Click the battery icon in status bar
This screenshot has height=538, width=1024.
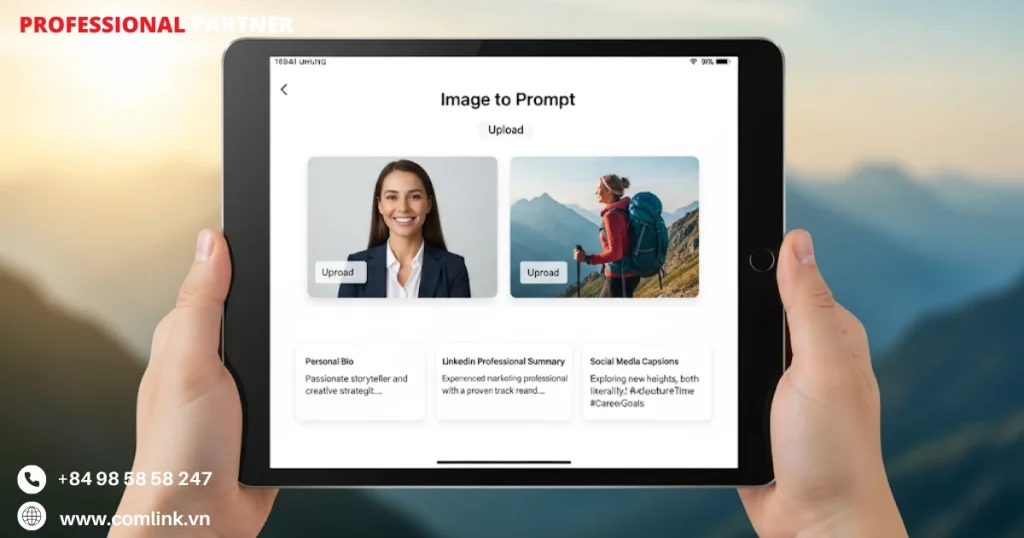(x=722, y=62)
